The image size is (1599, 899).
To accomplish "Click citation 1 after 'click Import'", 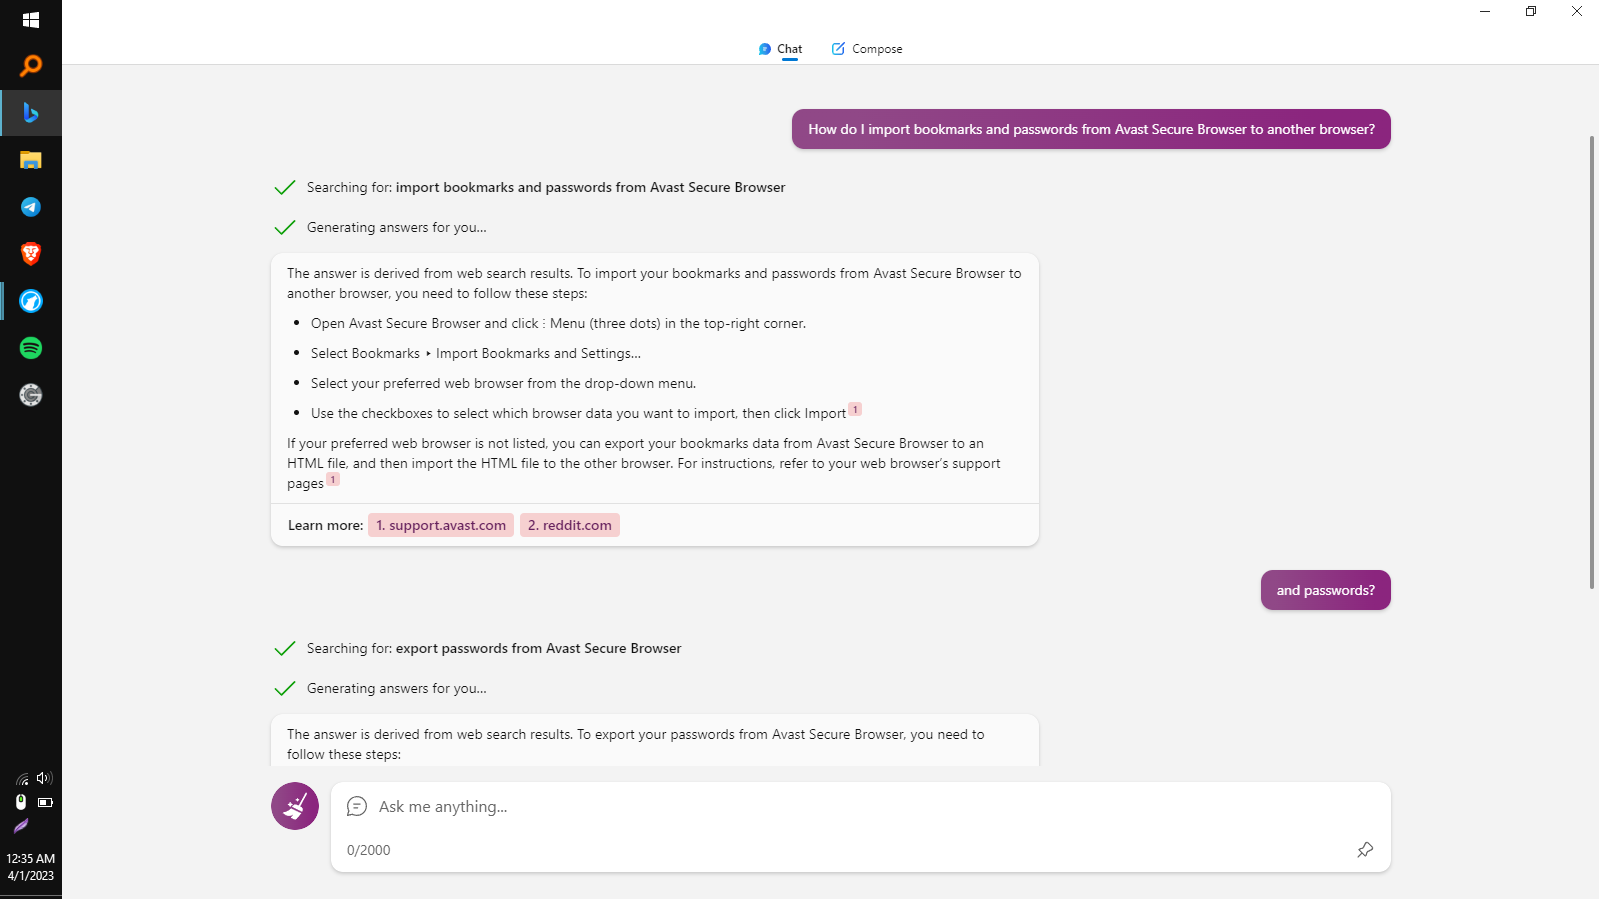I will pos(855,409).
